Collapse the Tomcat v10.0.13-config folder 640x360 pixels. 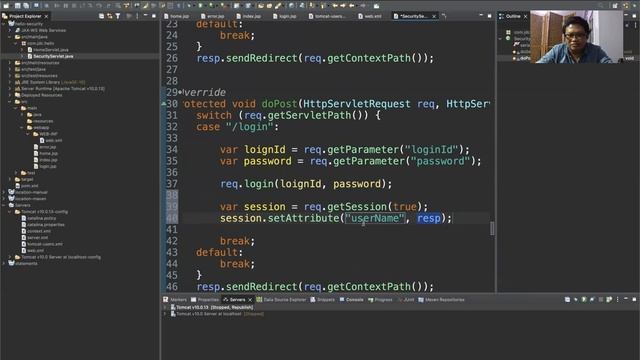(10, 212)
